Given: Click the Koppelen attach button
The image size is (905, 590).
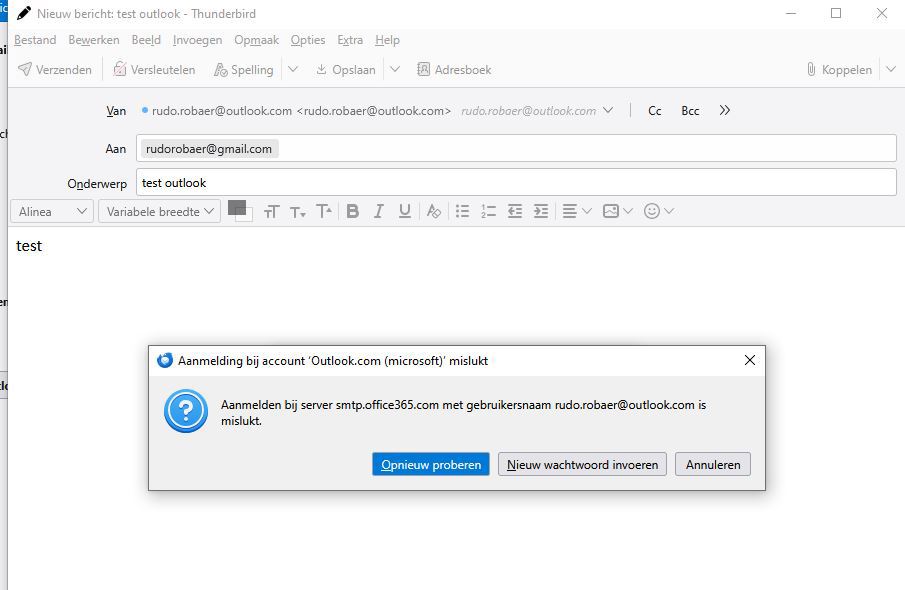Looking at the screenshot, I should (x=839, y=70).
